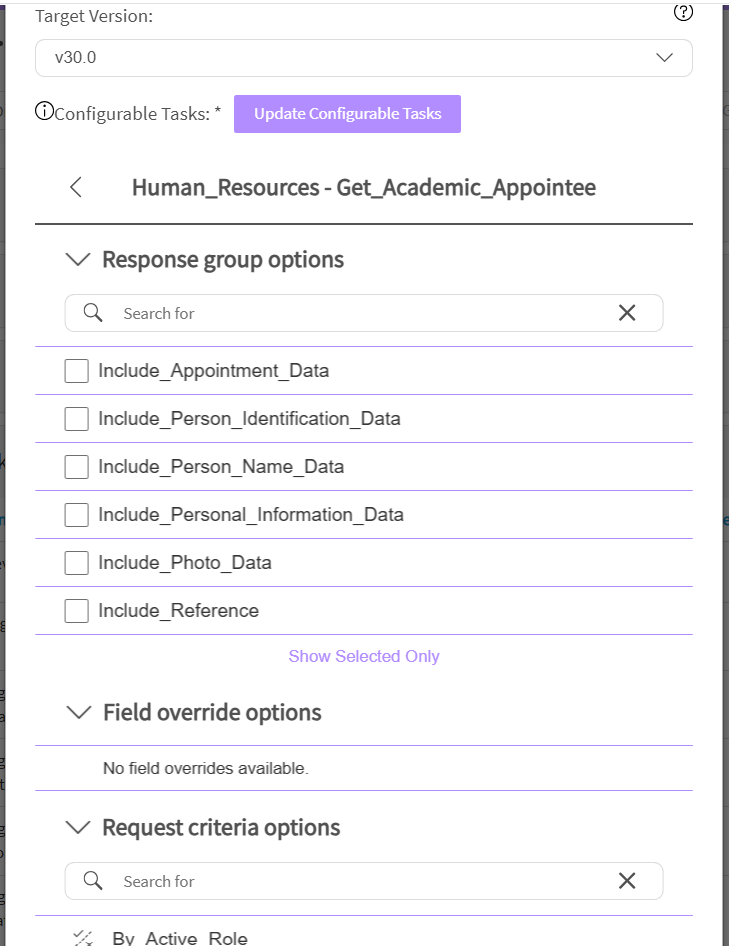Clear the Request criteria search with X
The width and height of the screenshot is (729, 946).
pos(627,881)
